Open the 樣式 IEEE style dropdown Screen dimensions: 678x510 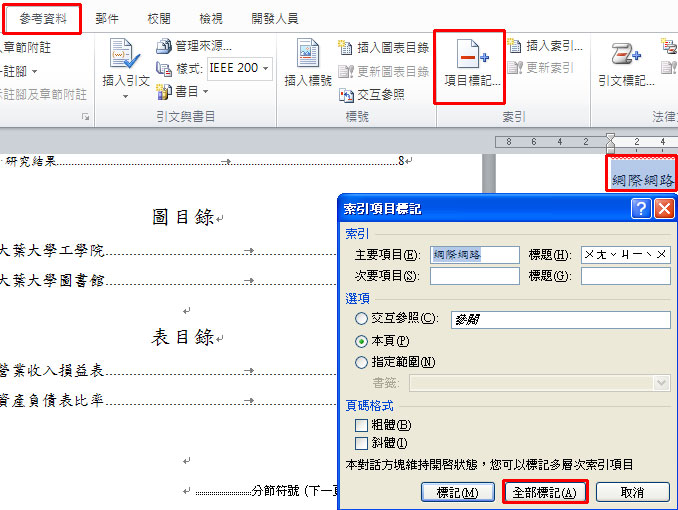pos(266,69)
